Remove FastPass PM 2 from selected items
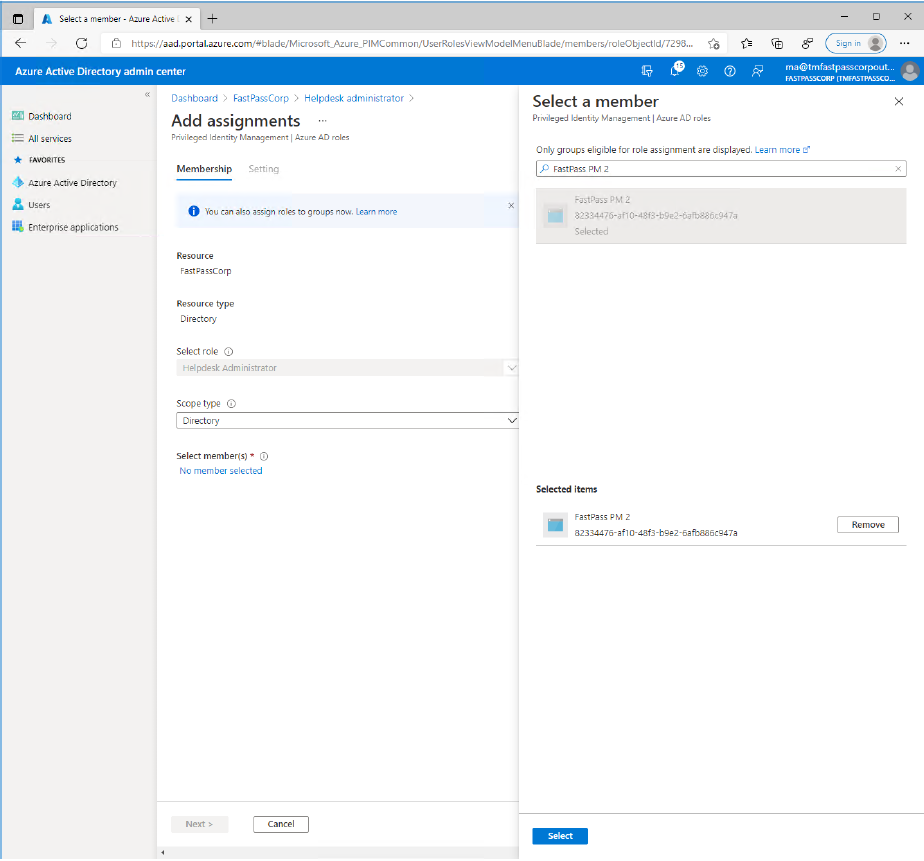The image size is (924, 861). click(867, 525)
